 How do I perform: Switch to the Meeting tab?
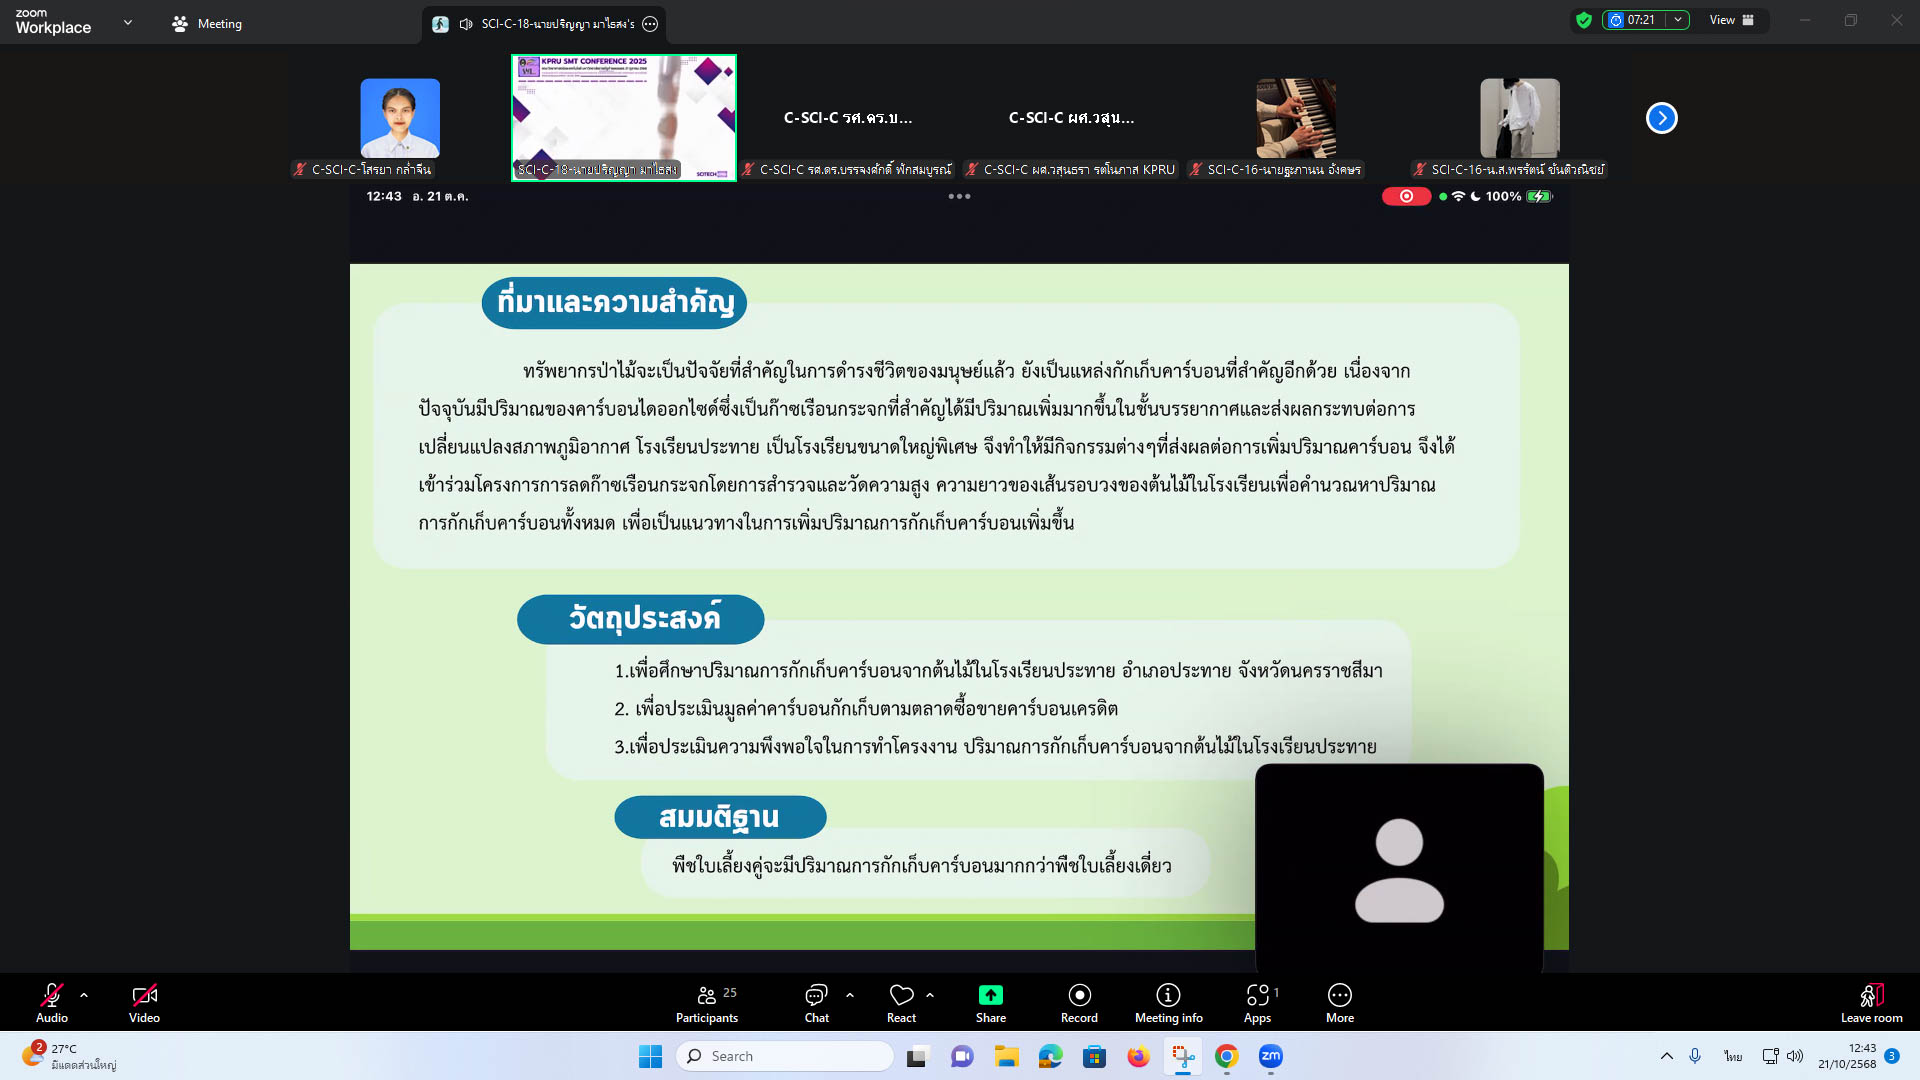click(206, 23)
